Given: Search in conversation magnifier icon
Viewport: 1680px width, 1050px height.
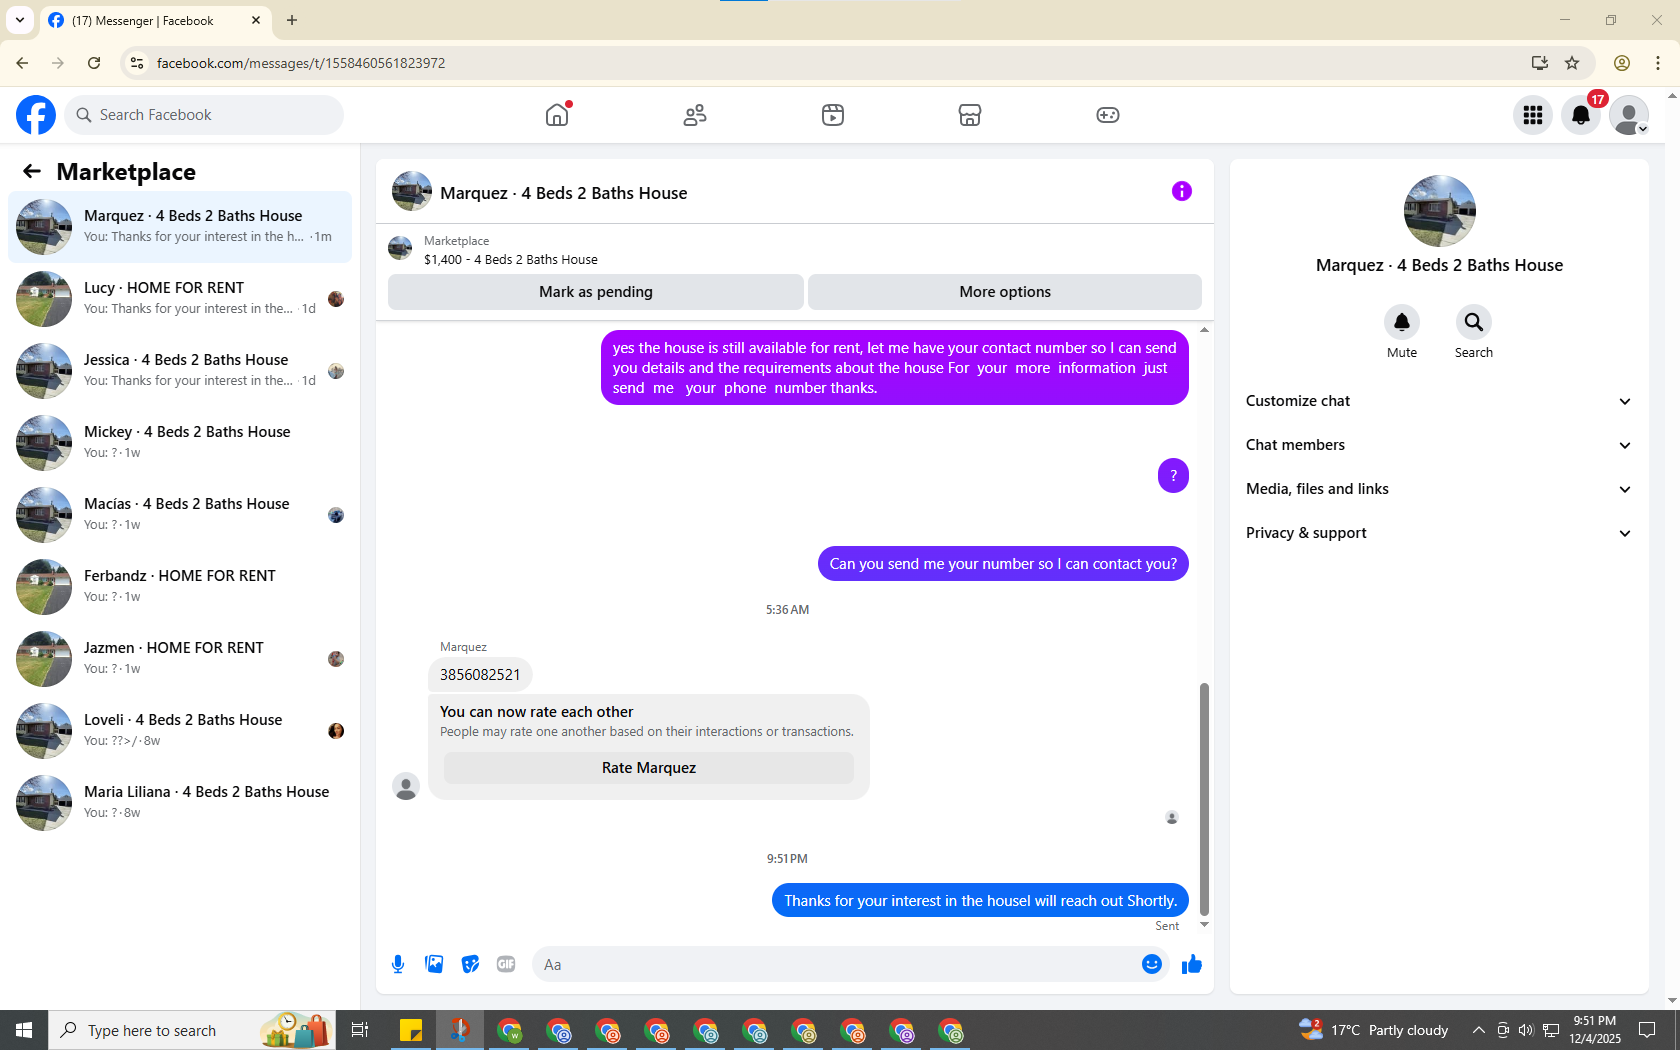Looking at the screenshot, I should pos(1474,322).
